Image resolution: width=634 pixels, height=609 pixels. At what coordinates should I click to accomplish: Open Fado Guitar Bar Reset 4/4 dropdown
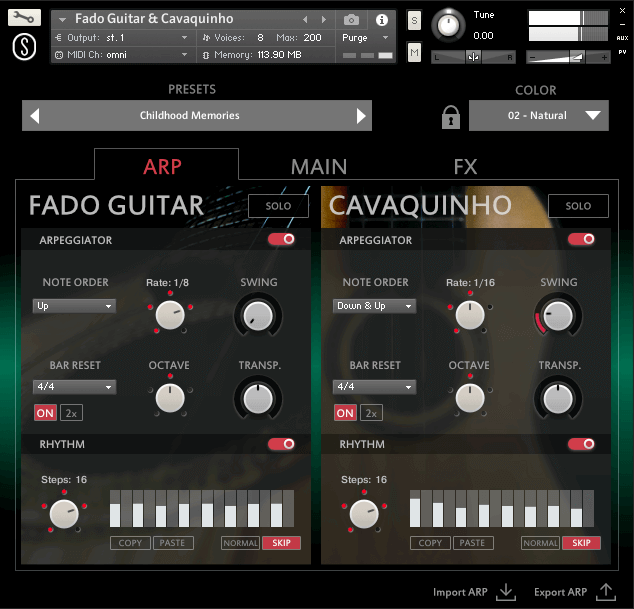point(74,387)
